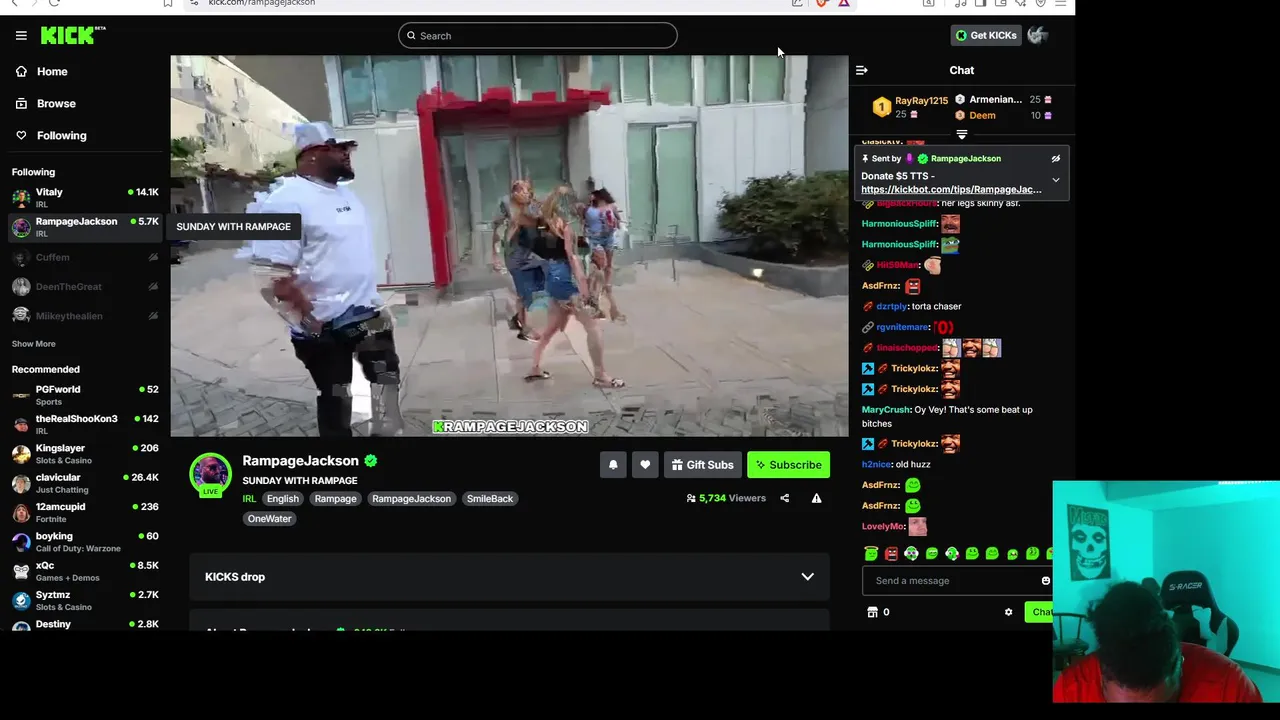Open the kickbot tips link

(951, 189)
